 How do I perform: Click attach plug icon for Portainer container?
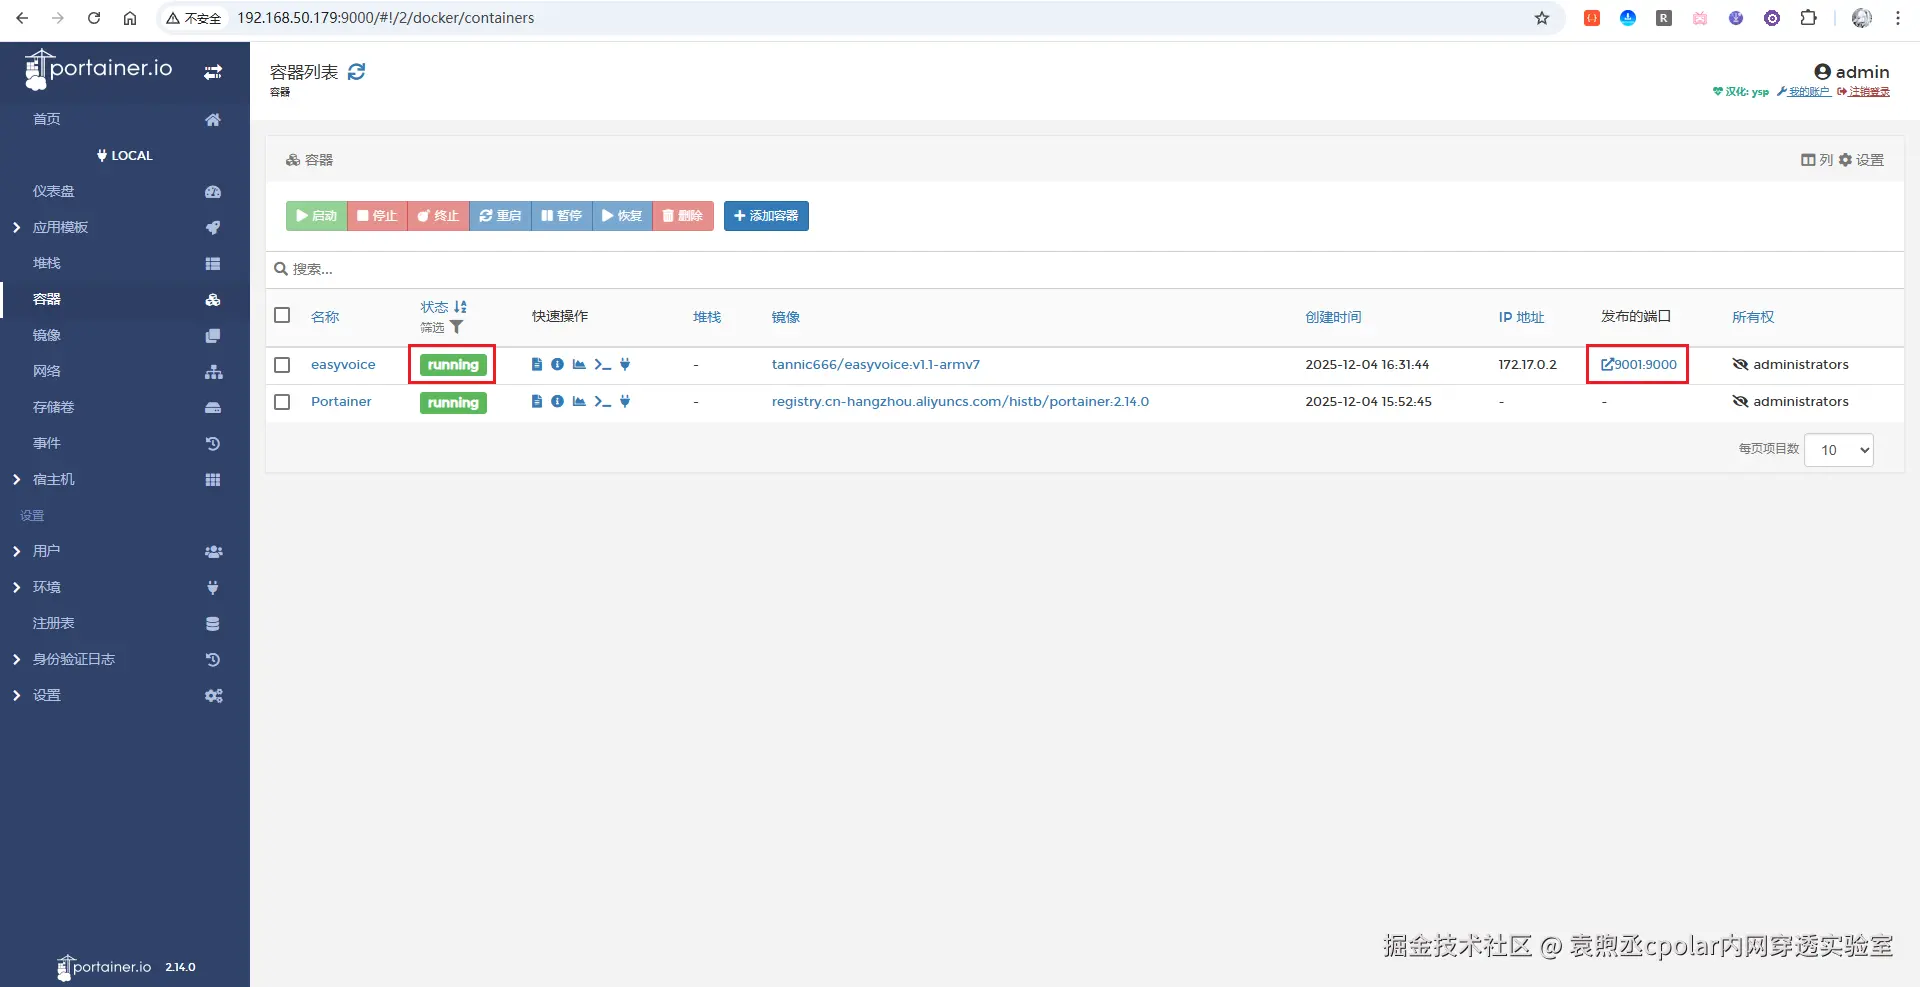625,402
